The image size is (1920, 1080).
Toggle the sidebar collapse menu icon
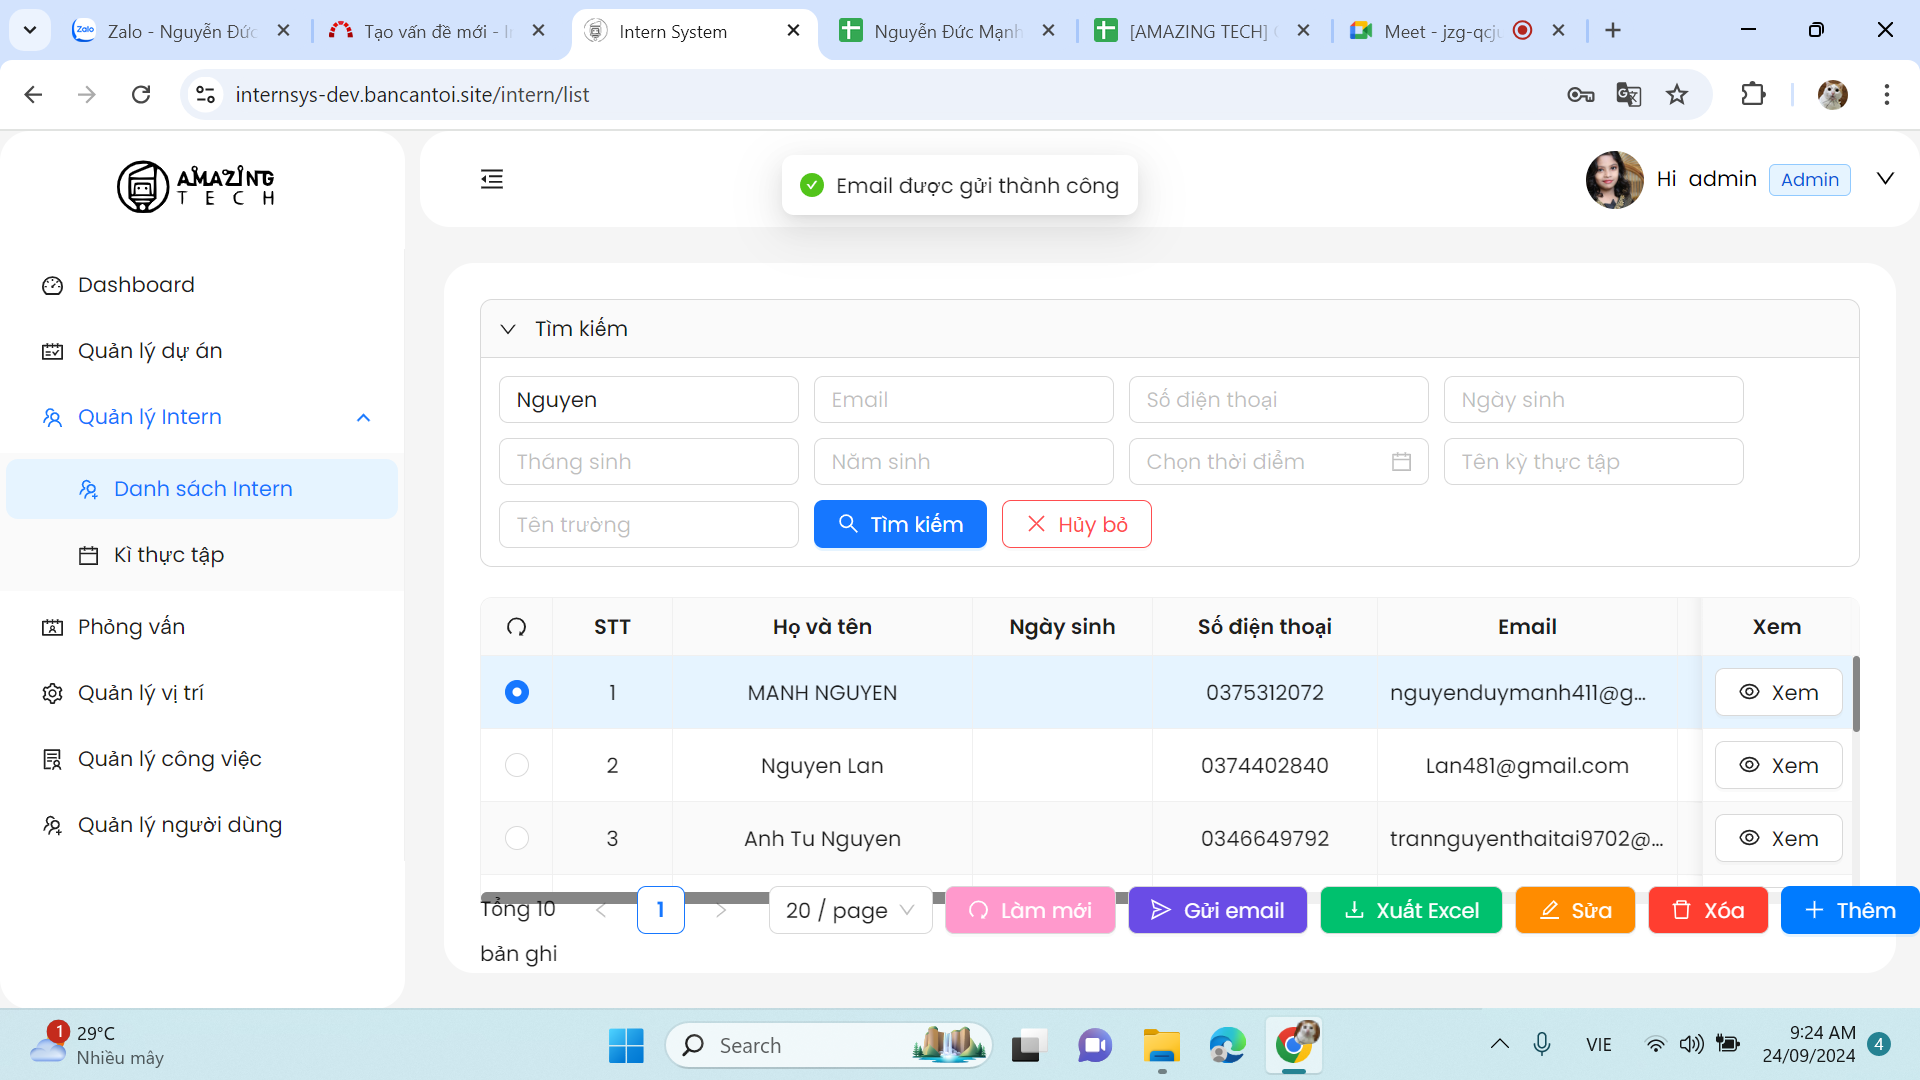tap(491, 179)
